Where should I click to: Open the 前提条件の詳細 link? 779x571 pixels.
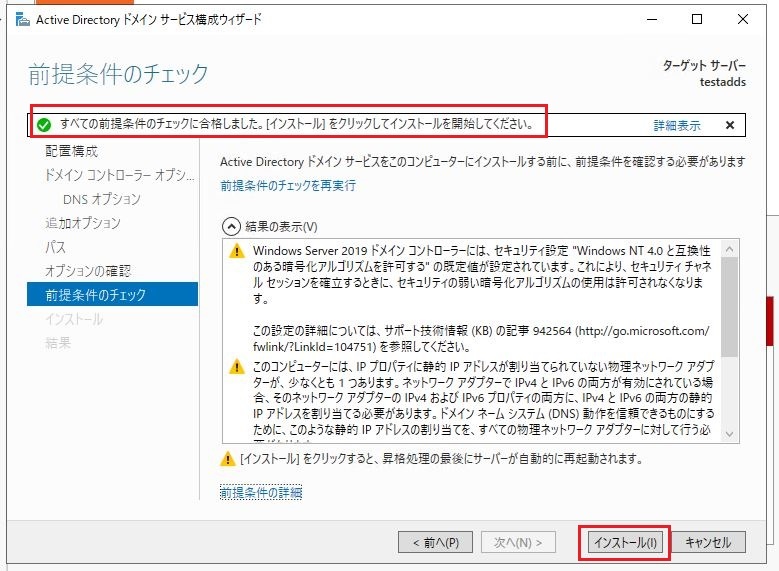[261, 492]
